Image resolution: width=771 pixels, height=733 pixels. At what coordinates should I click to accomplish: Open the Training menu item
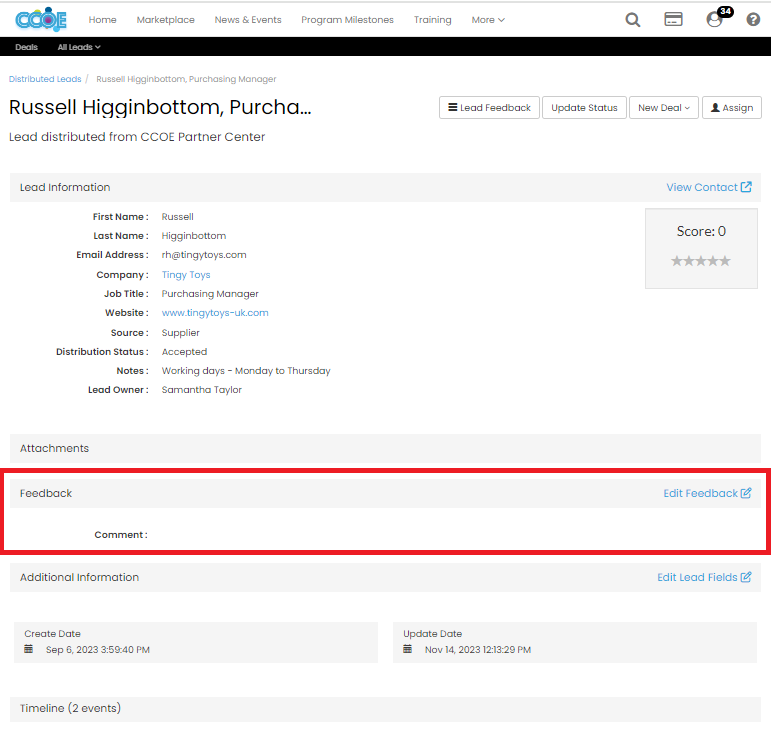tap(432, 20)
